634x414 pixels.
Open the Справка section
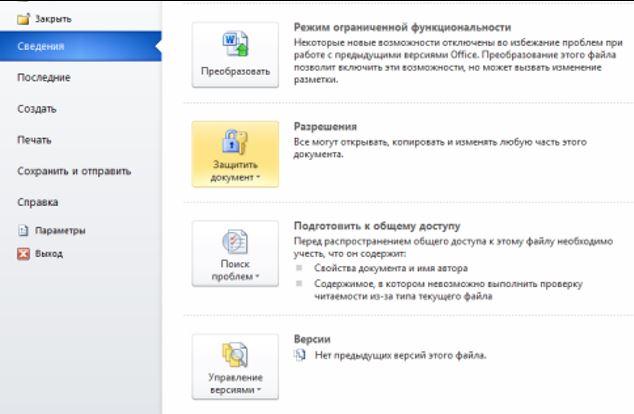[38, 202]
